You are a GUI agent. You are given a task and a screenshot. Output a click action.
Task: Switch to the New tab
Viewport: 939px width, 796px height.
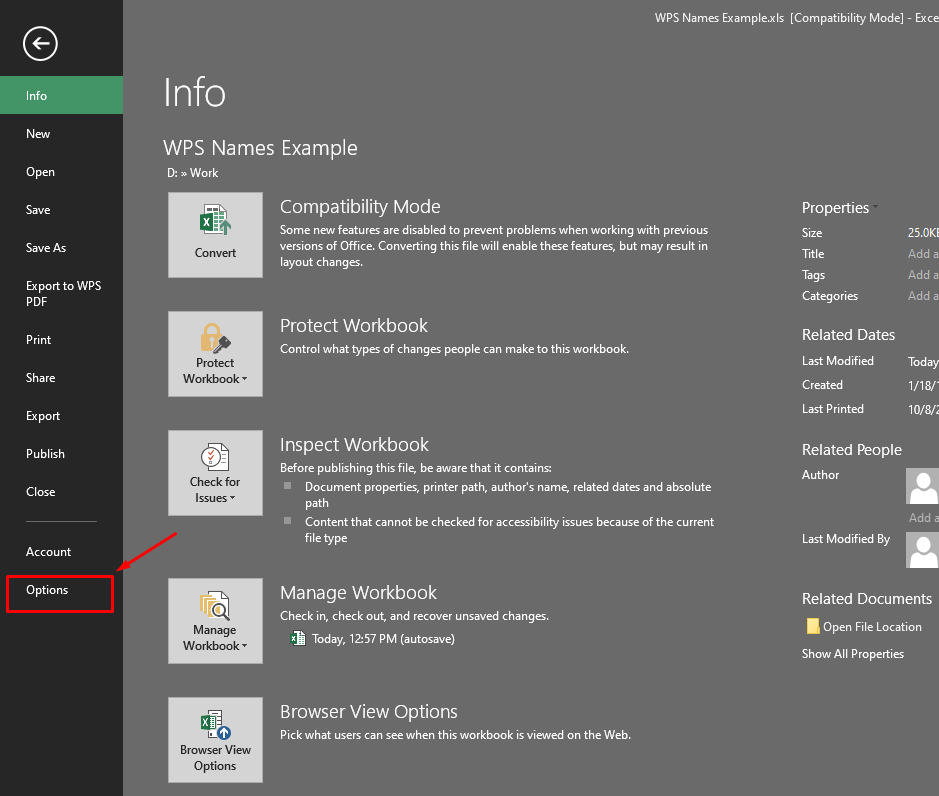(x=38, y=133)
